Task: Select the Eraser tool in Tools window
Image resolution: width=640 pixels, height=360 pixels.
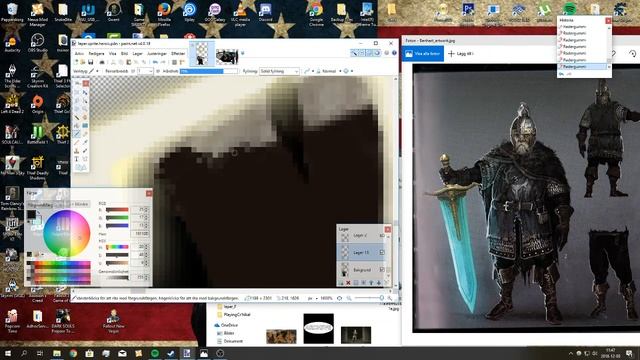Action: pyautogui.click(x=85, y=134)
